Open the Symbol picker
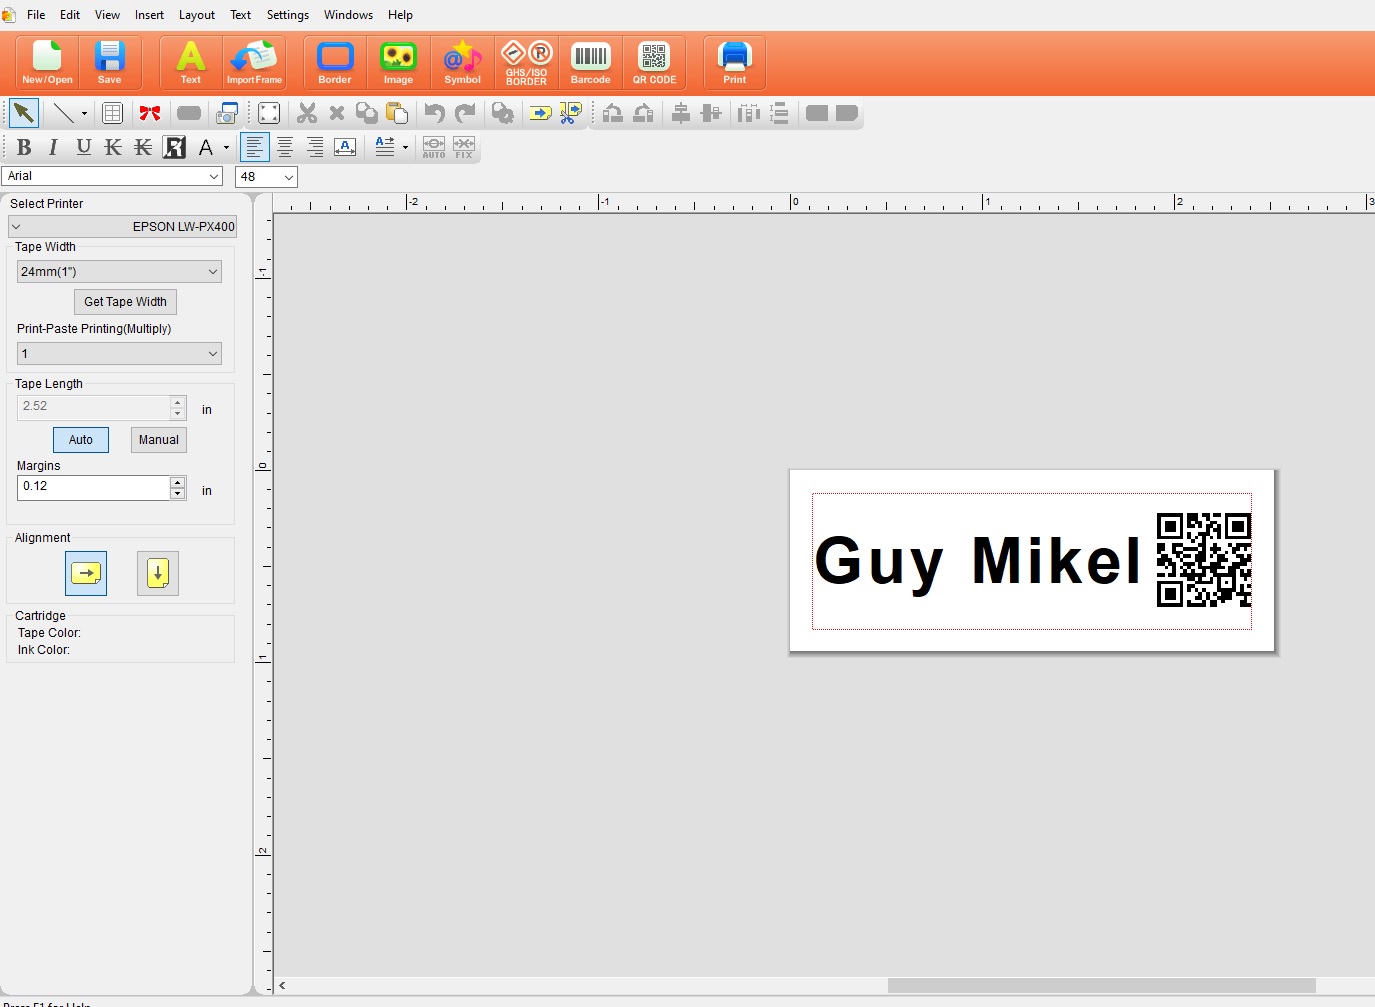This screenshot has height=1007, width=1375. click(462, 63)
